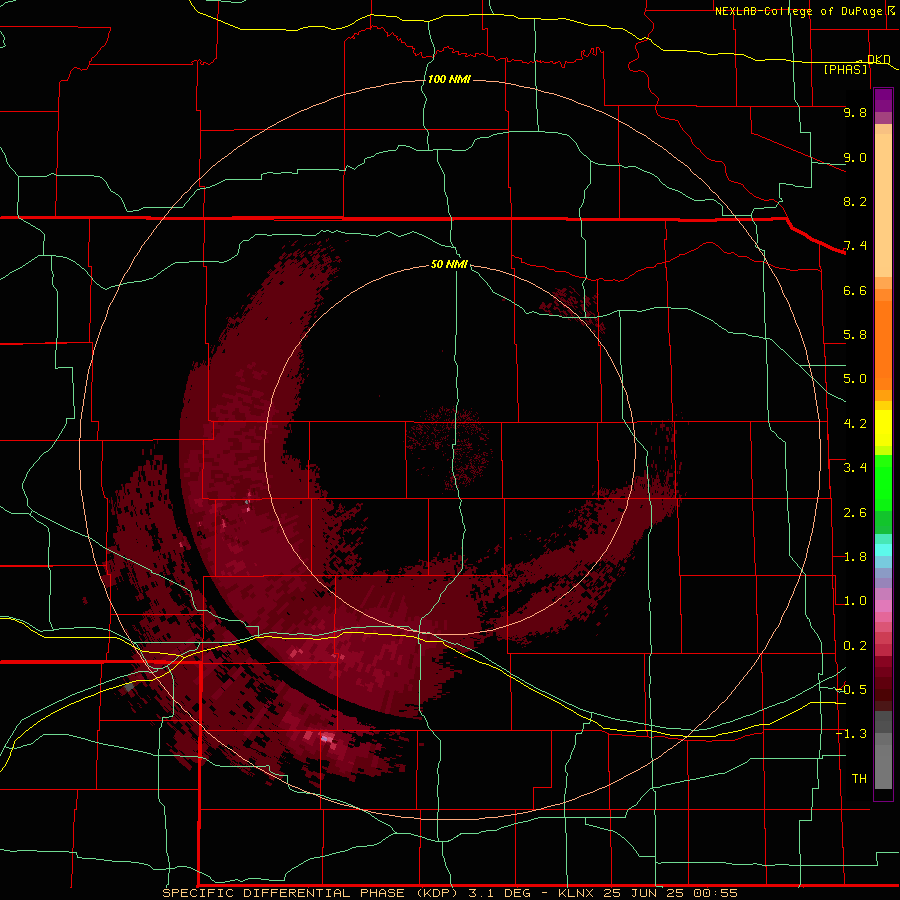Image resolution: width=900 pixels, height=900 pixels.
Task: Click the 6.6 value on color scale
Action: click(855, 290)
